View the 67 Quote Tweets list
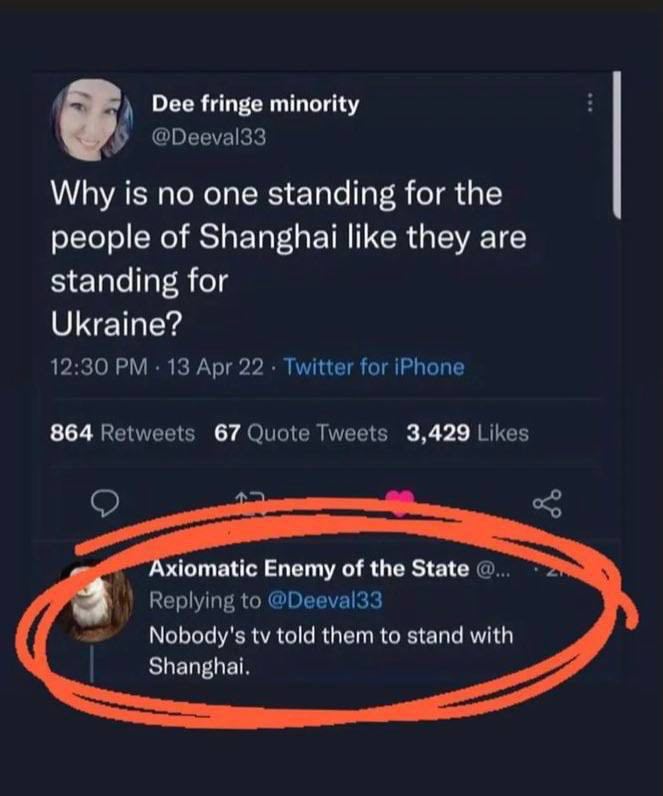663x796 pixels. coord(301,434)
